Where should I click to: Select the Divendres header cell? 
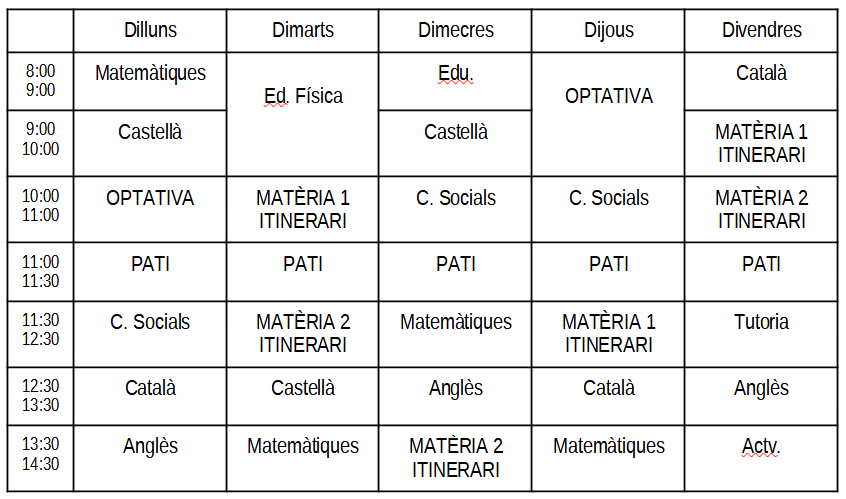coord(761,30)
